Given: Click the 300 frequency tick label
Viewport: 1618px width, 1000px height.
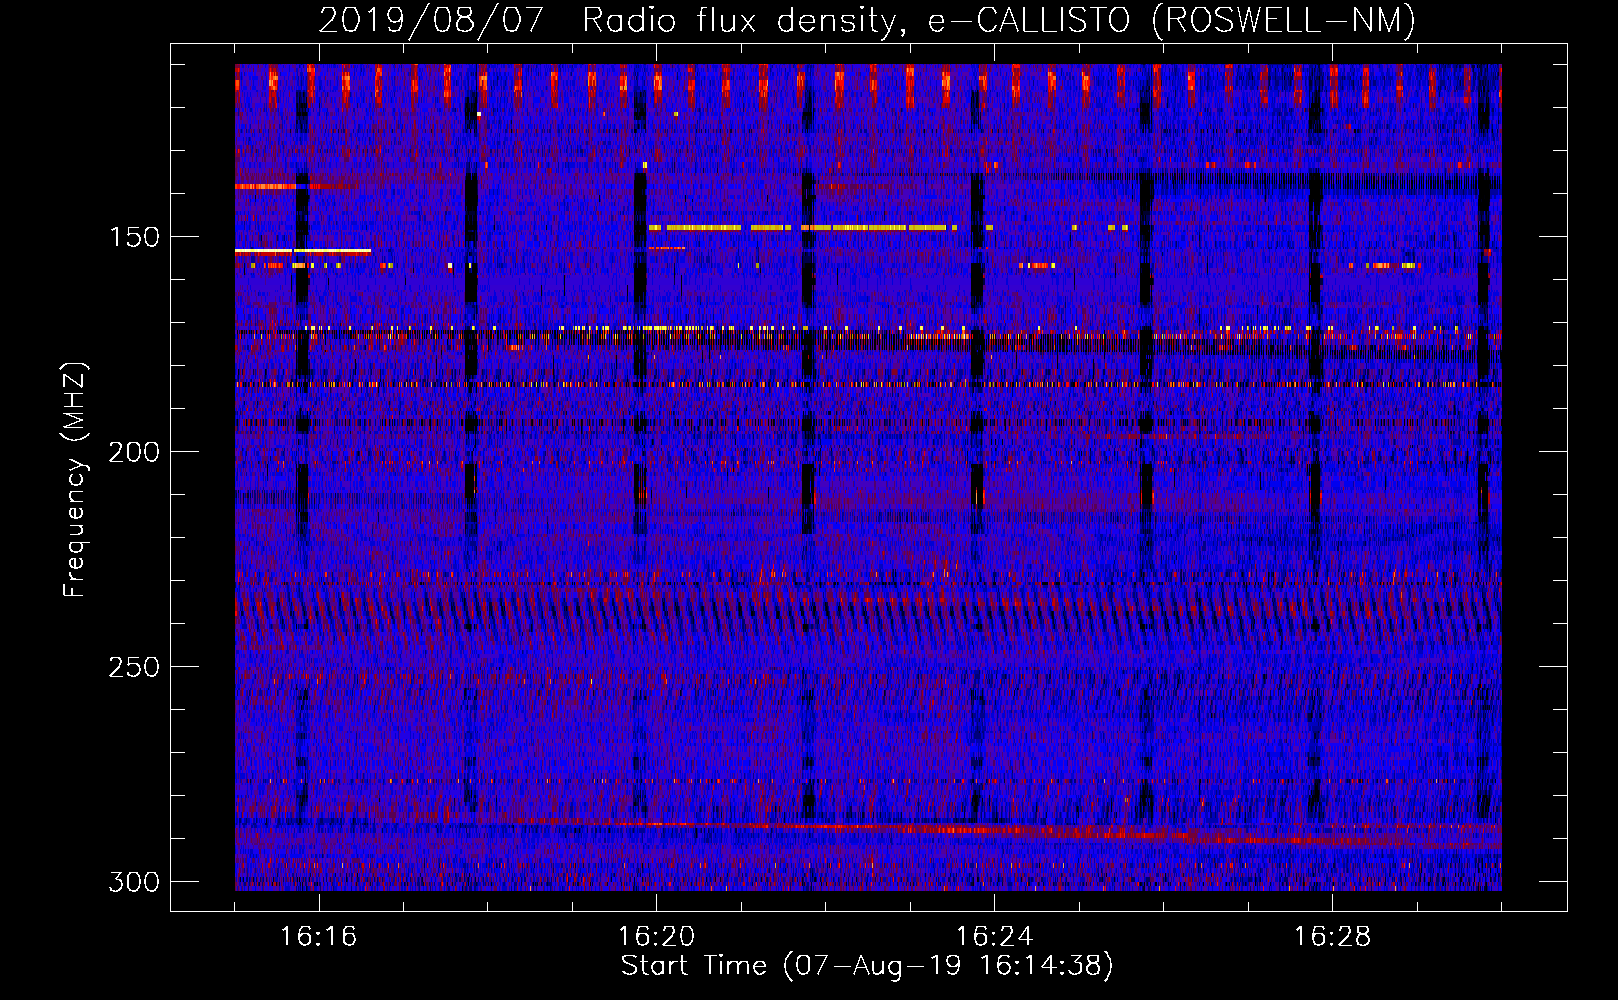Looking at the screenshot, I should [x=134, y=882].
